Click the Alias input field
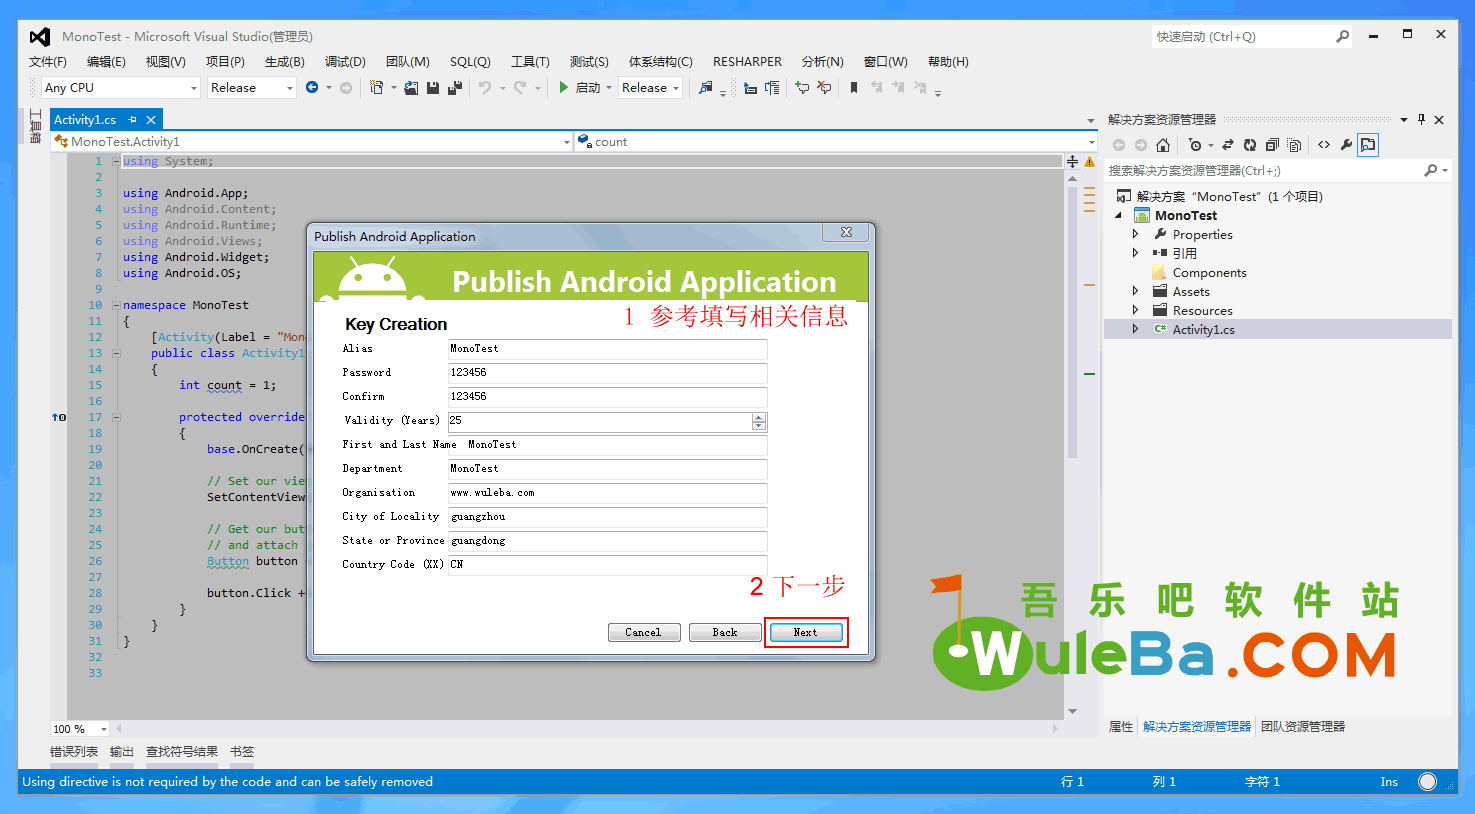This screenshot has height=814, width=1475. click(607, 349)
